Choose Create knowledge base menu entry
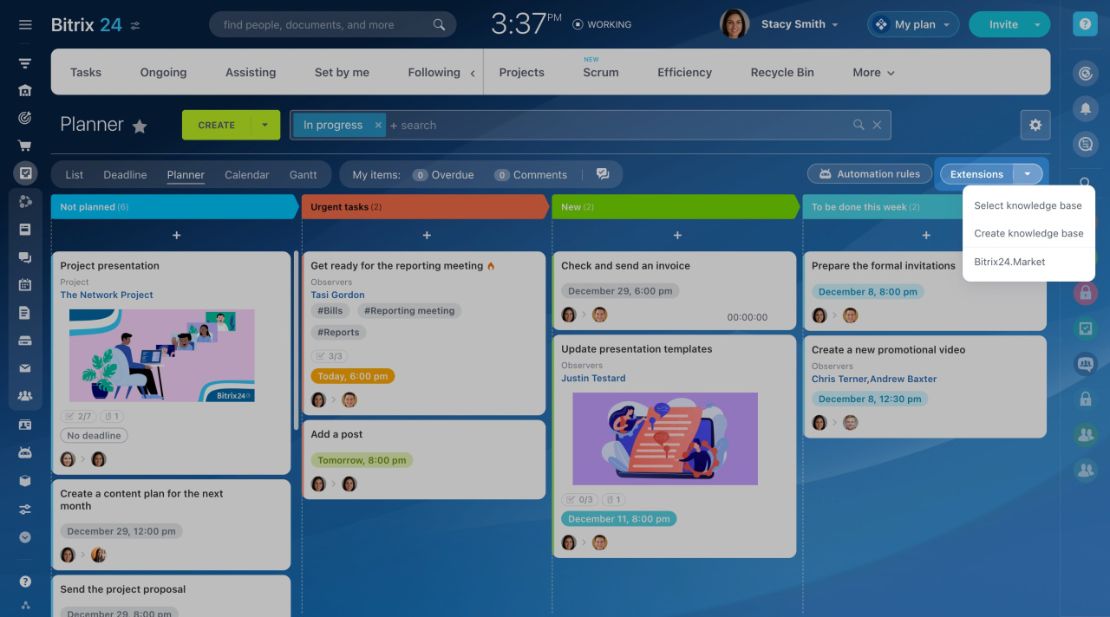Image resolution: width=1110 pixels, height=617 pixels. click(x=1028, y=233)
